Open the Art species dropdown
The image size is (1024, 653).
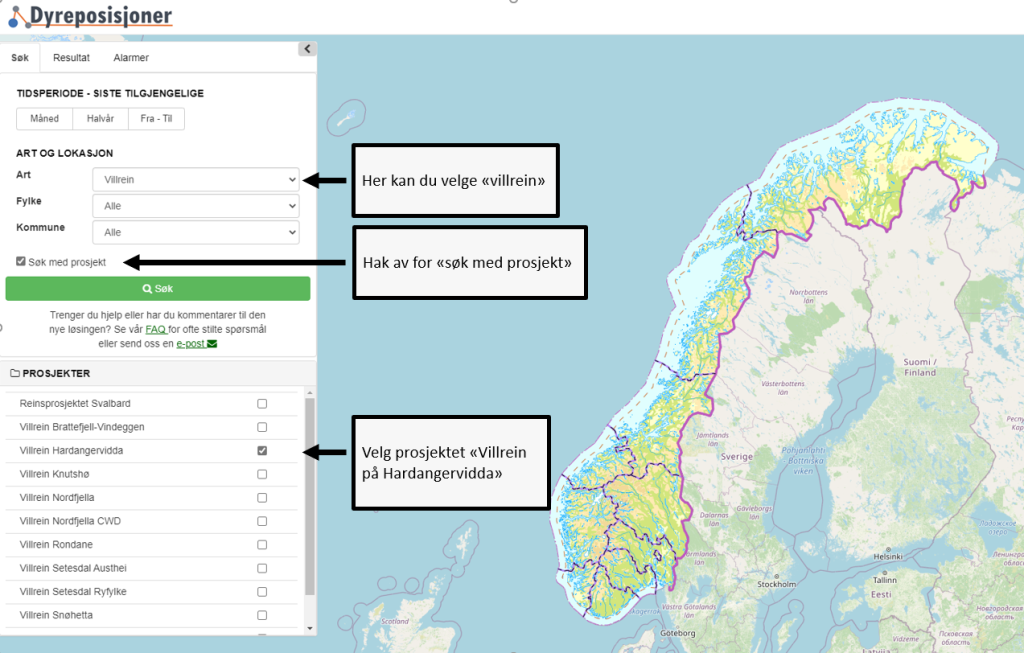(x=195, y=179)
